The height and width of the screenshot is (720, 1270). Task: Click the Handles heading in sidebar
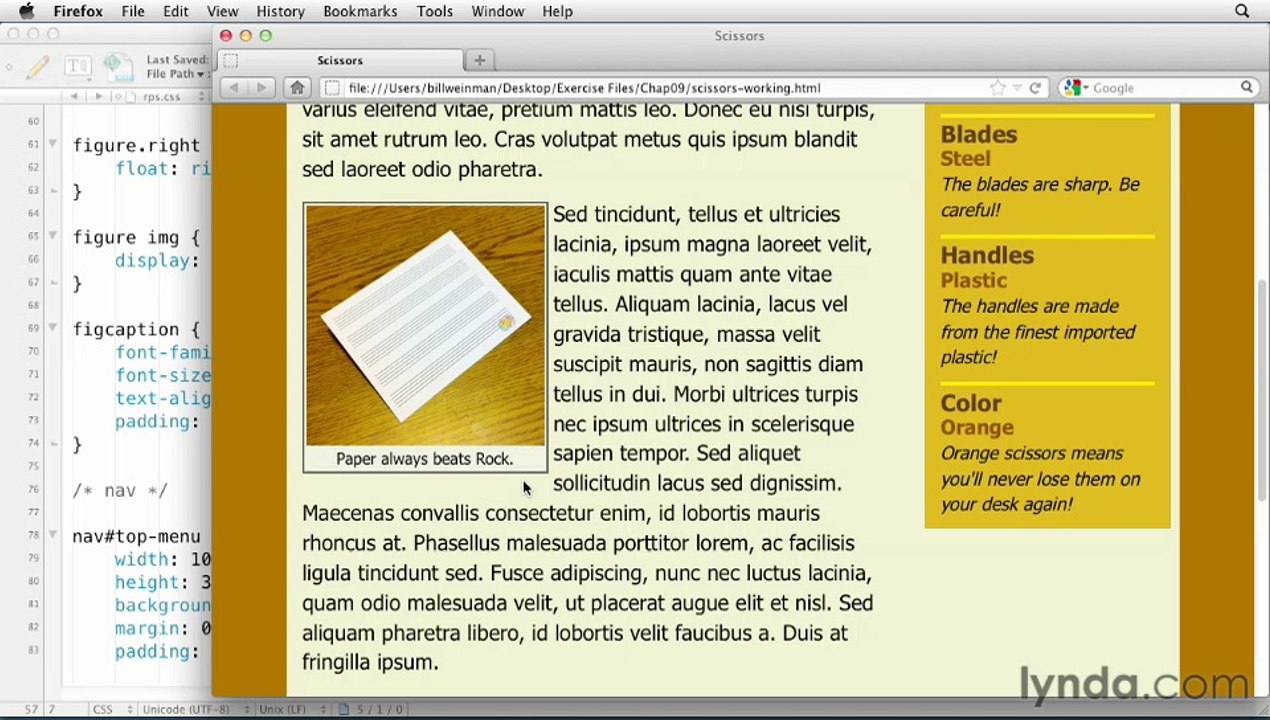pos(987,255)
